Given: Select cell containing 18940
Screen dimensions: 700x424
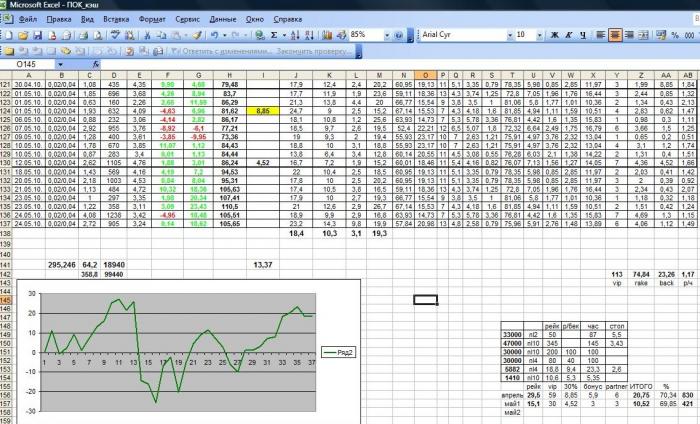Looking at the screenshot, I should [114, 265].
